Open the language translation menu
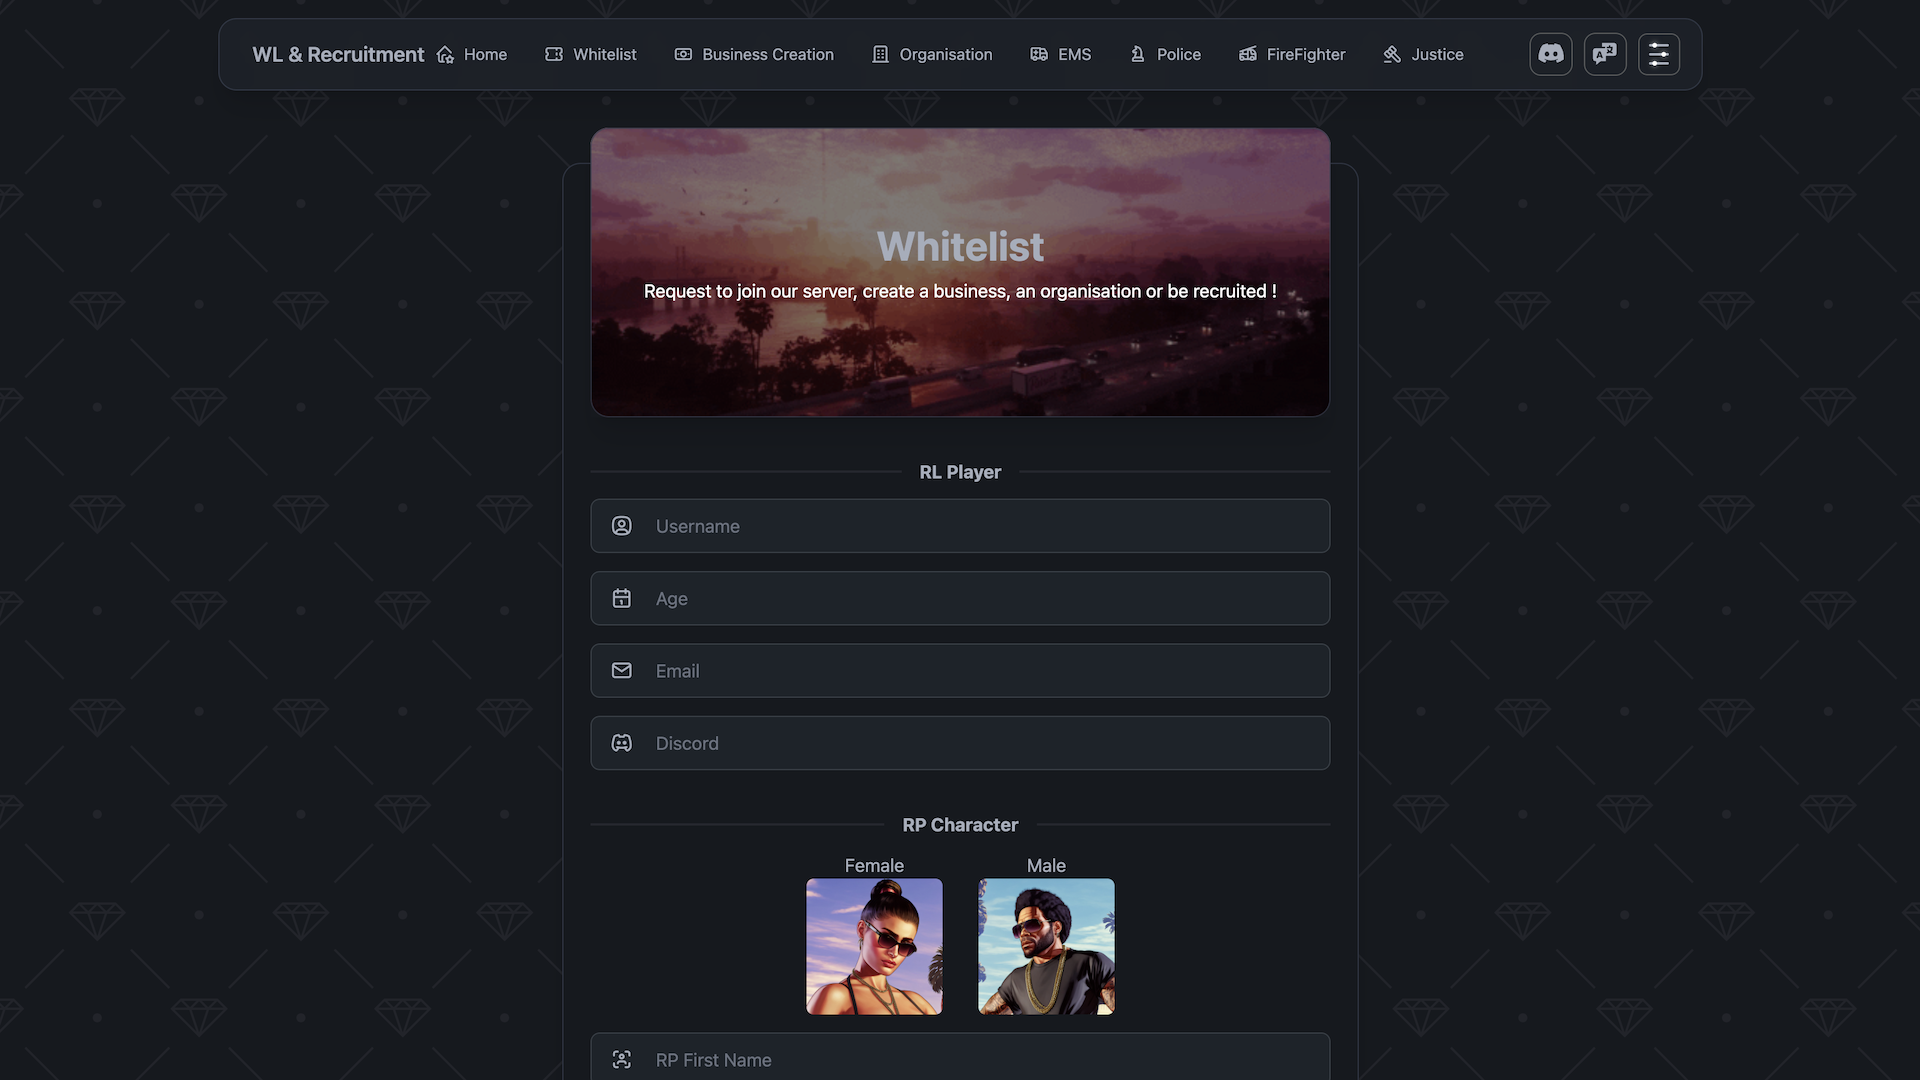 [x=1604, y=54]
